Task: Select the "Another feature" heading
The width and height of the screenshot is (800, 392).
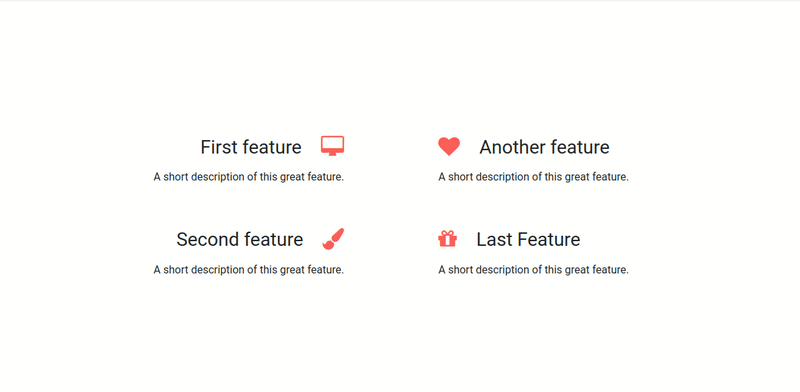Action: coord(544,147)
